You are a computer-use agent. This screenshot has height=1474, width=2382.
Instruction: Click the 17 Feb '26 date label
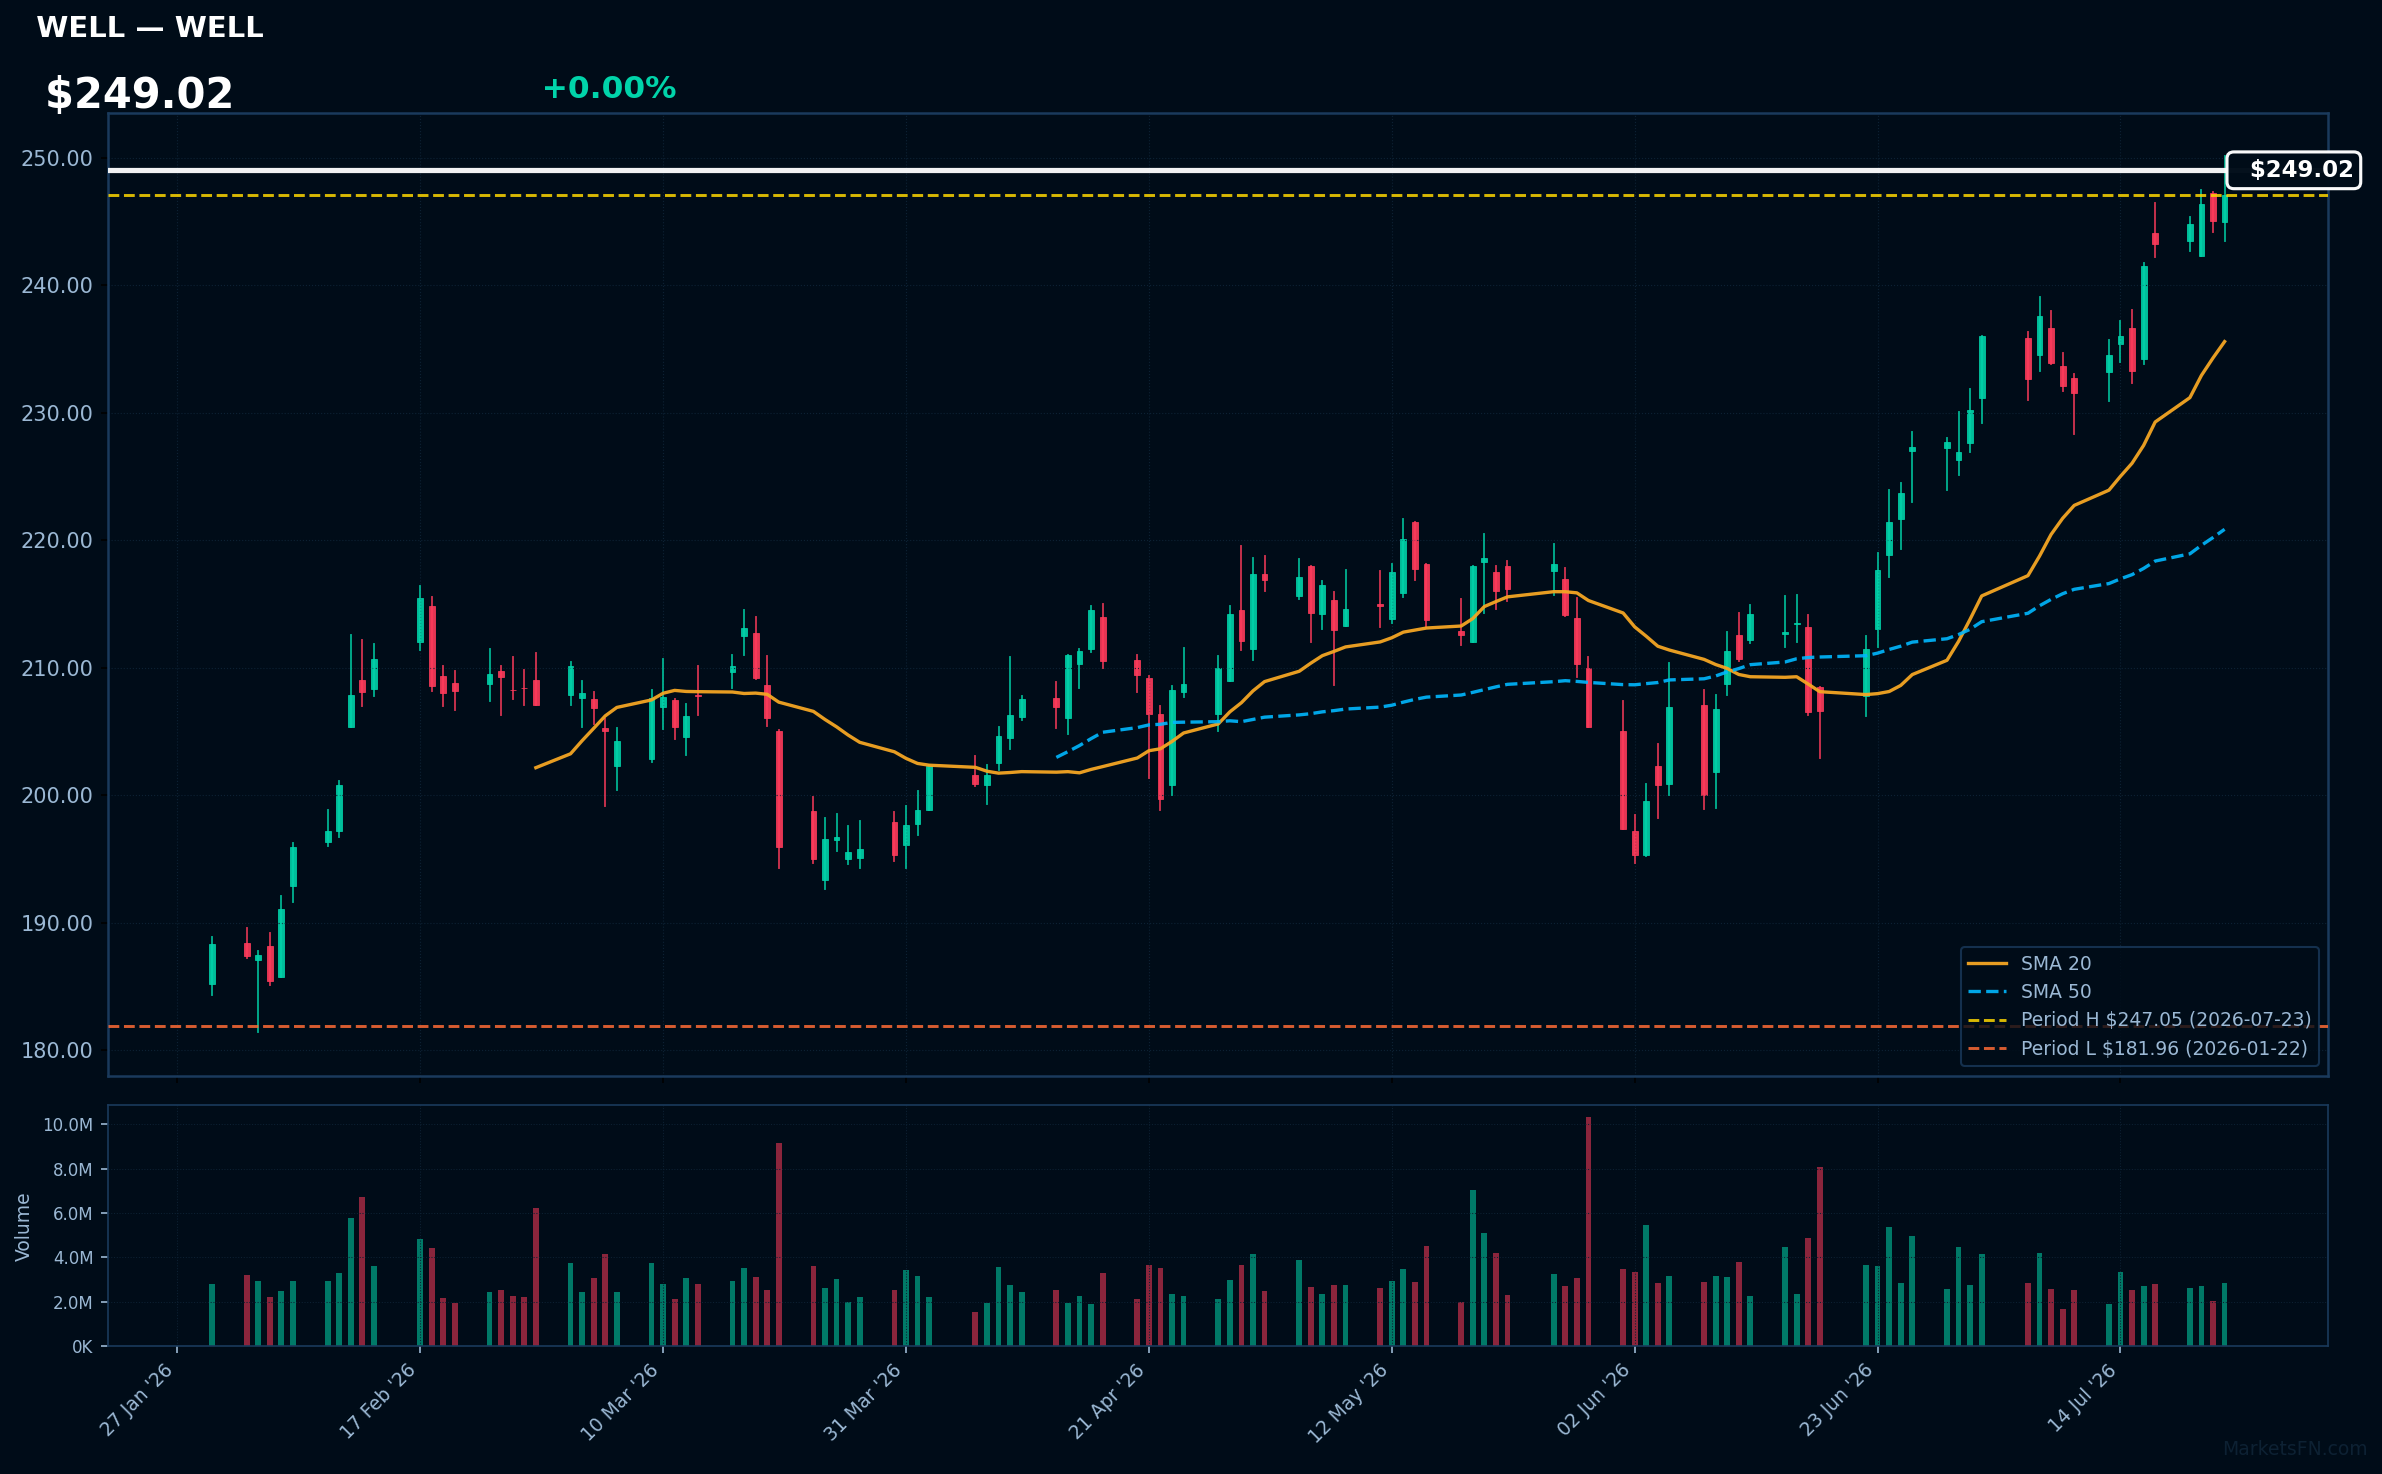(378, 1400)
